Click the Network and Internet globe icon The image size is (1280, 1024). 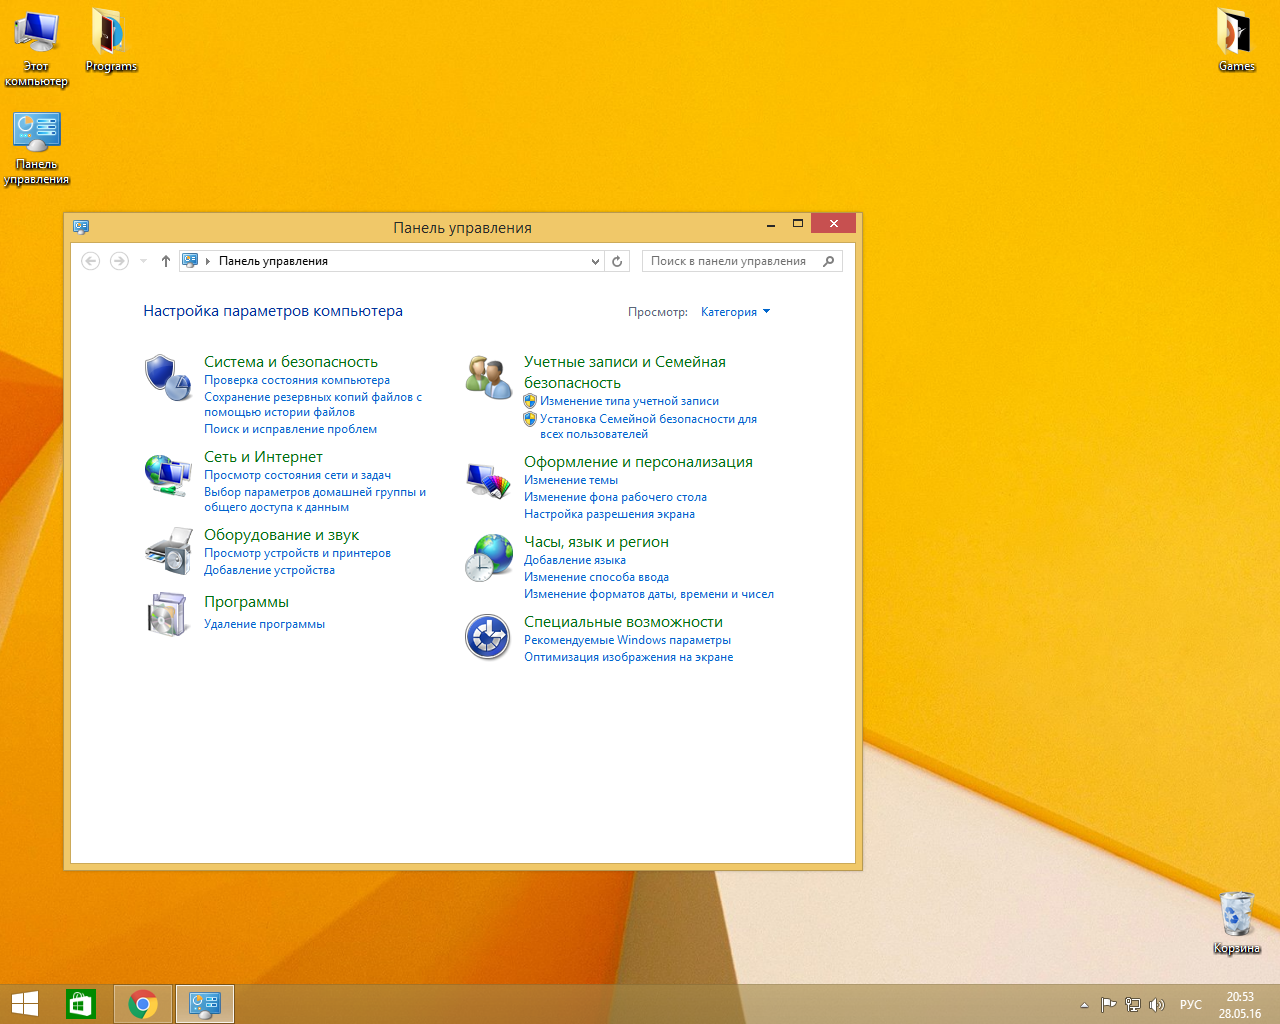point(167,474)
